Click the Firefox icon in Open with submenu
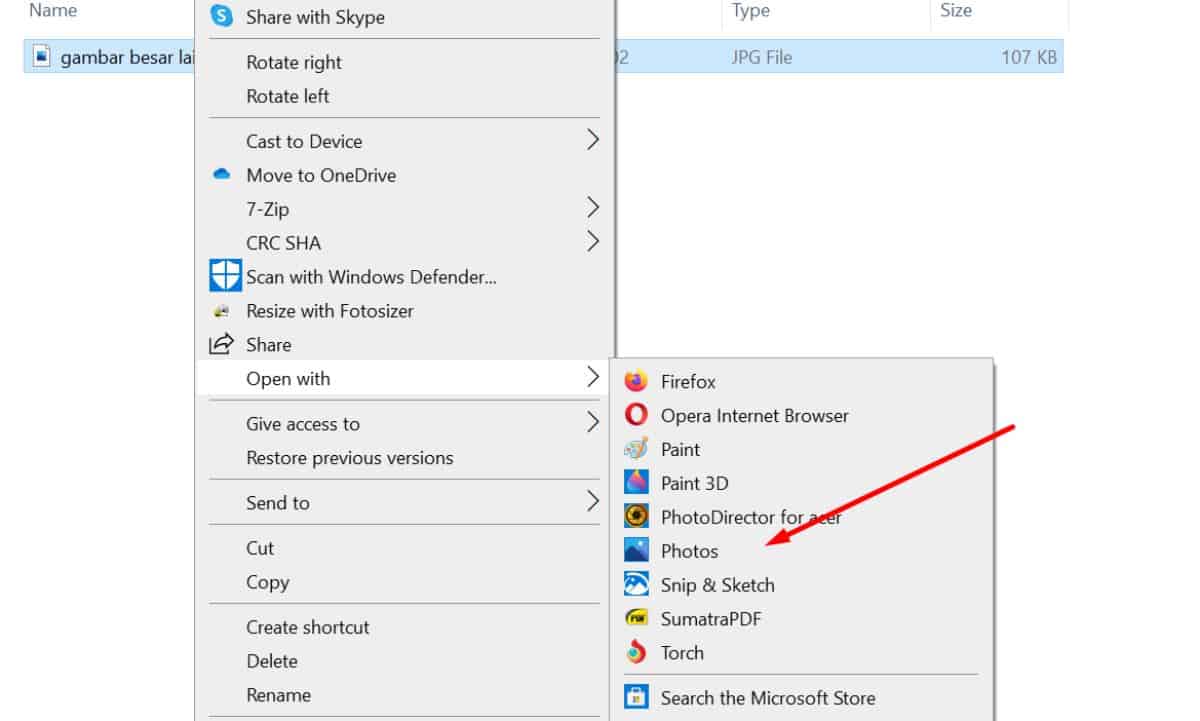The height and width of the screenshot is (721, 1200). (636, 381)
